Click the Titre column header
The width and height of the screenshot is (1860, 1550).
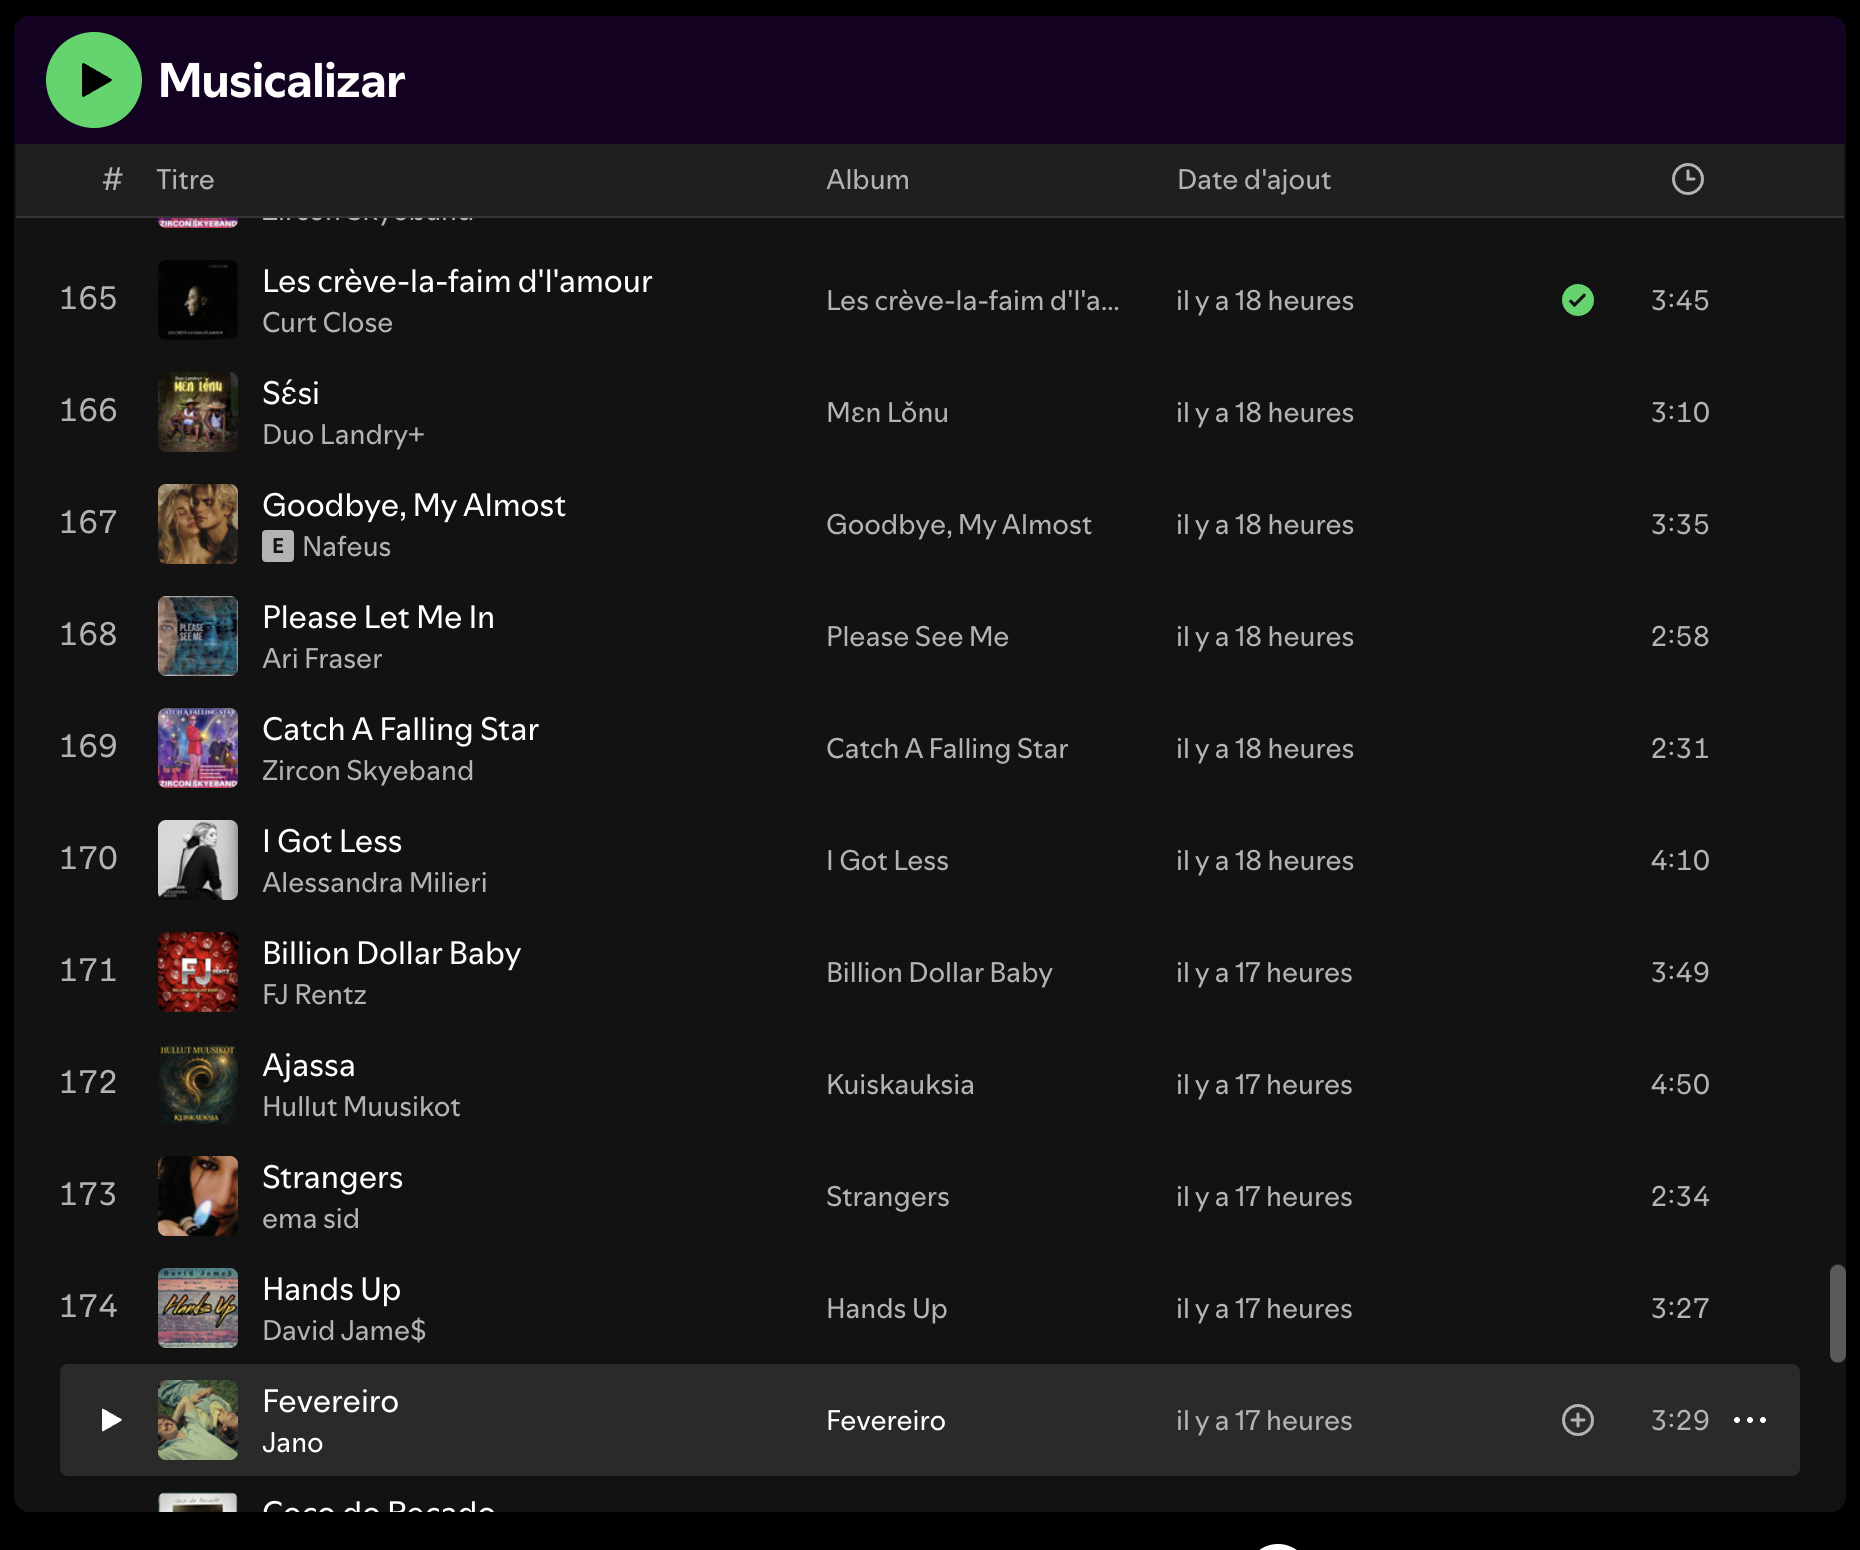click(185, 180)
